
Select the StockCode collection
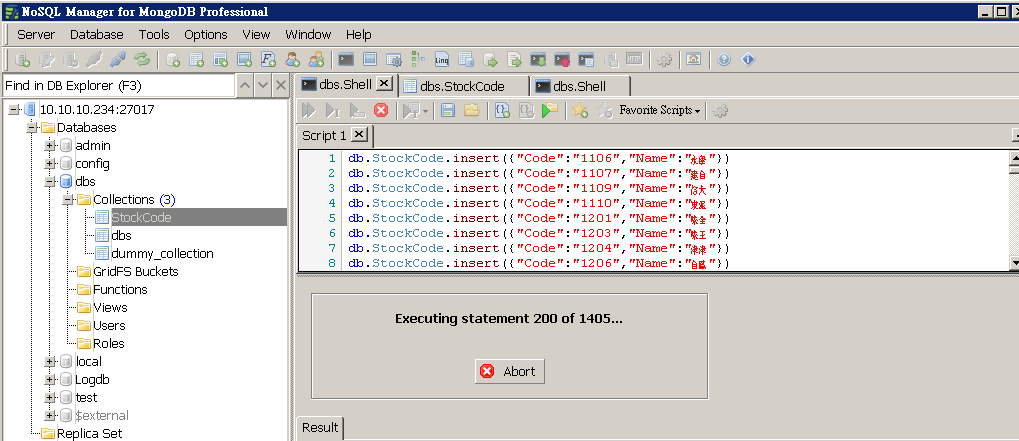pyautogui.click(x=142, y=218)
